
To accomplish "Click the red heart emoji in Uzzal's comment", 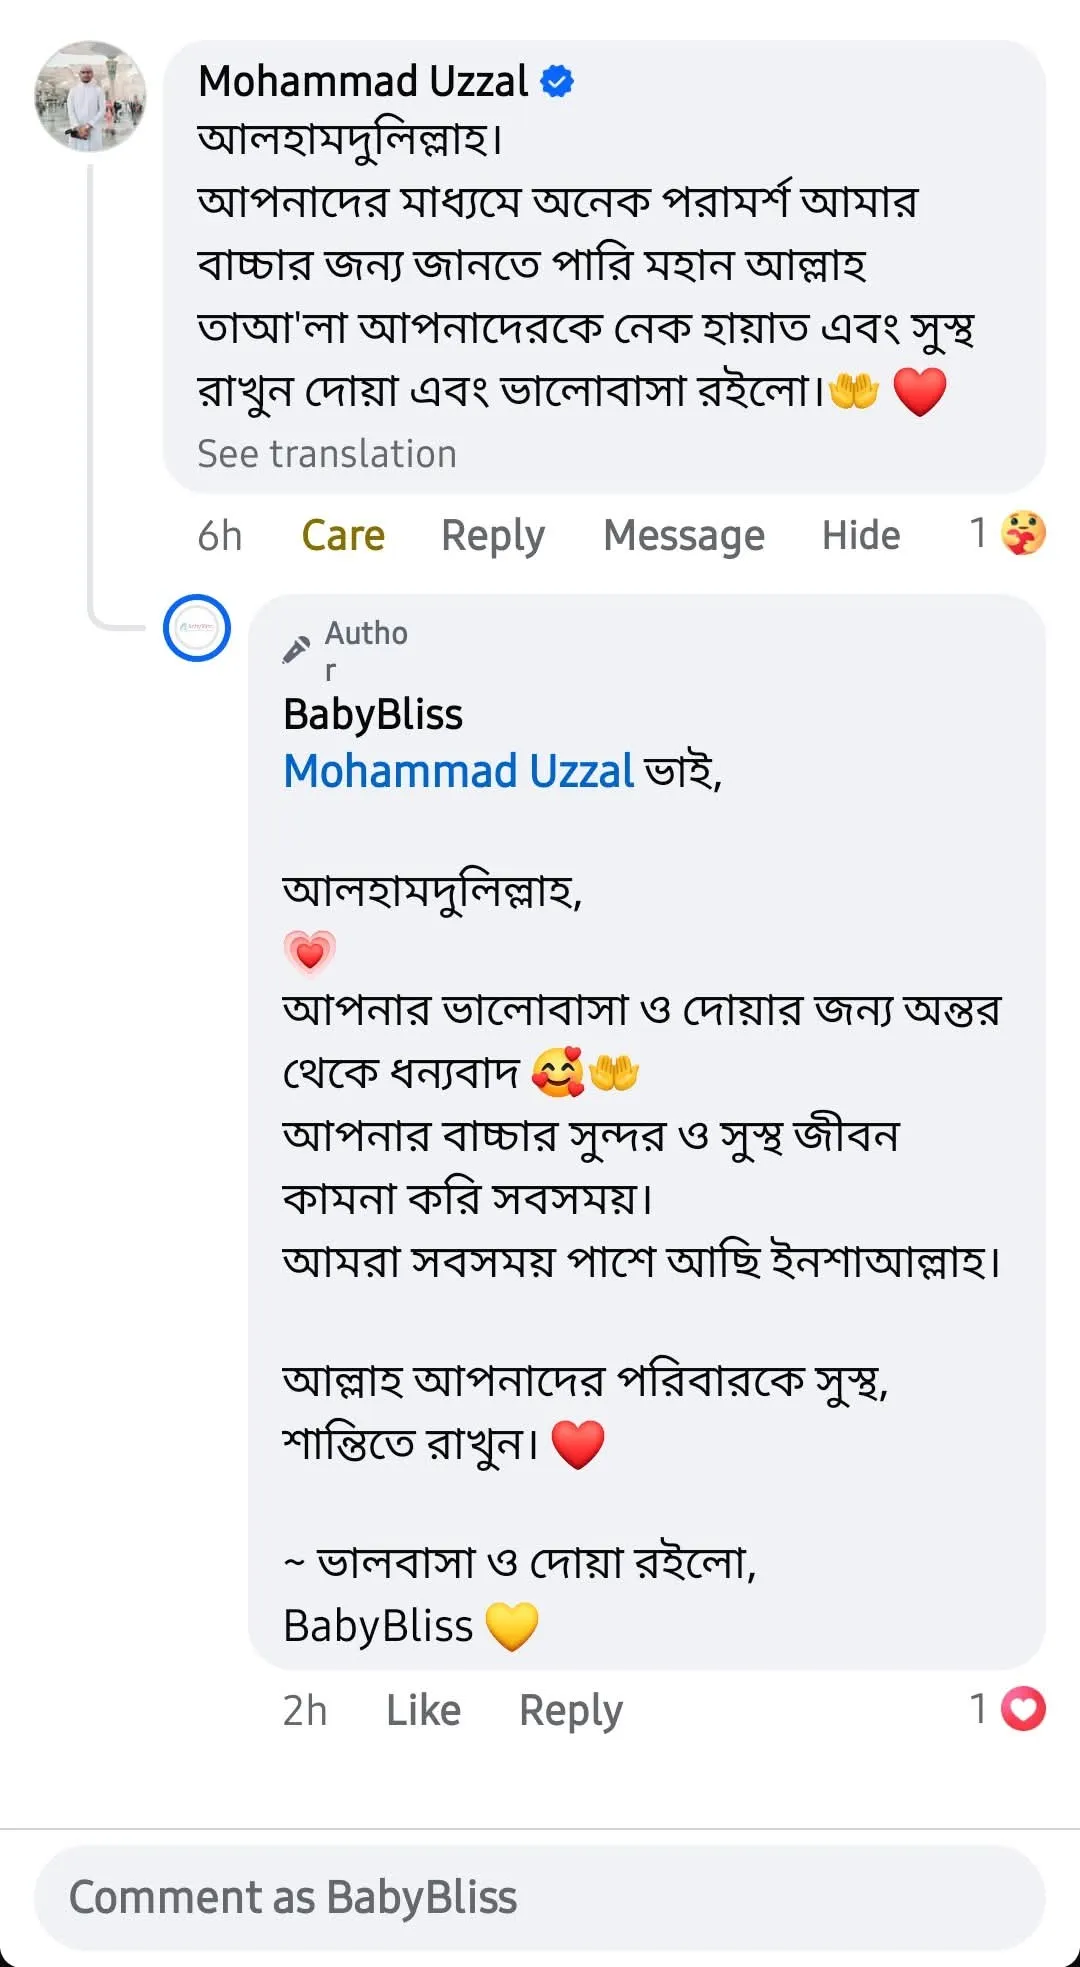I will [x=919, y=391].
